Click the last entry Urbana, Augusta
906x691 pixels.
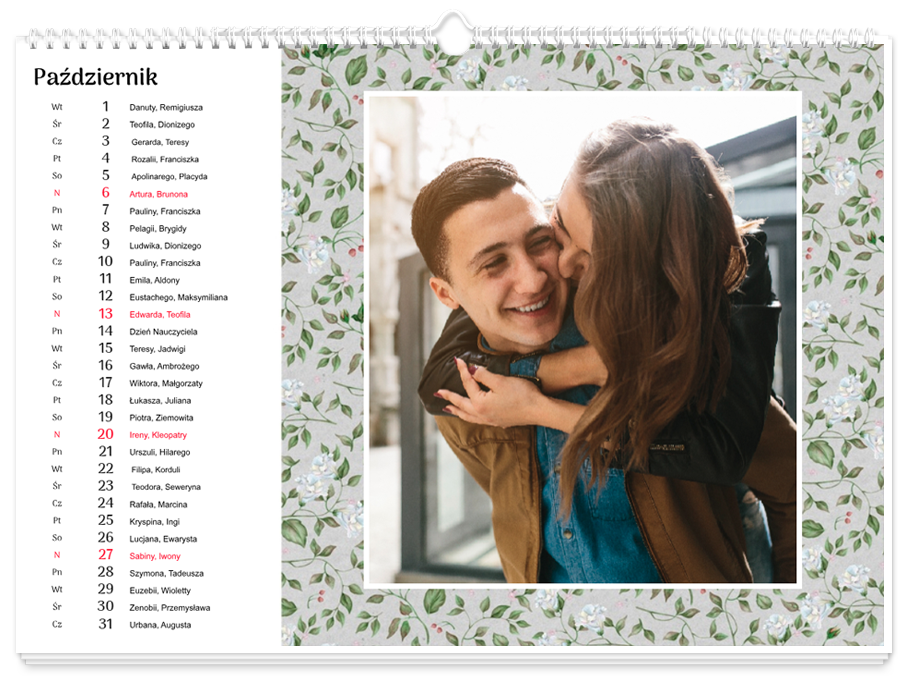coord(160,625)
